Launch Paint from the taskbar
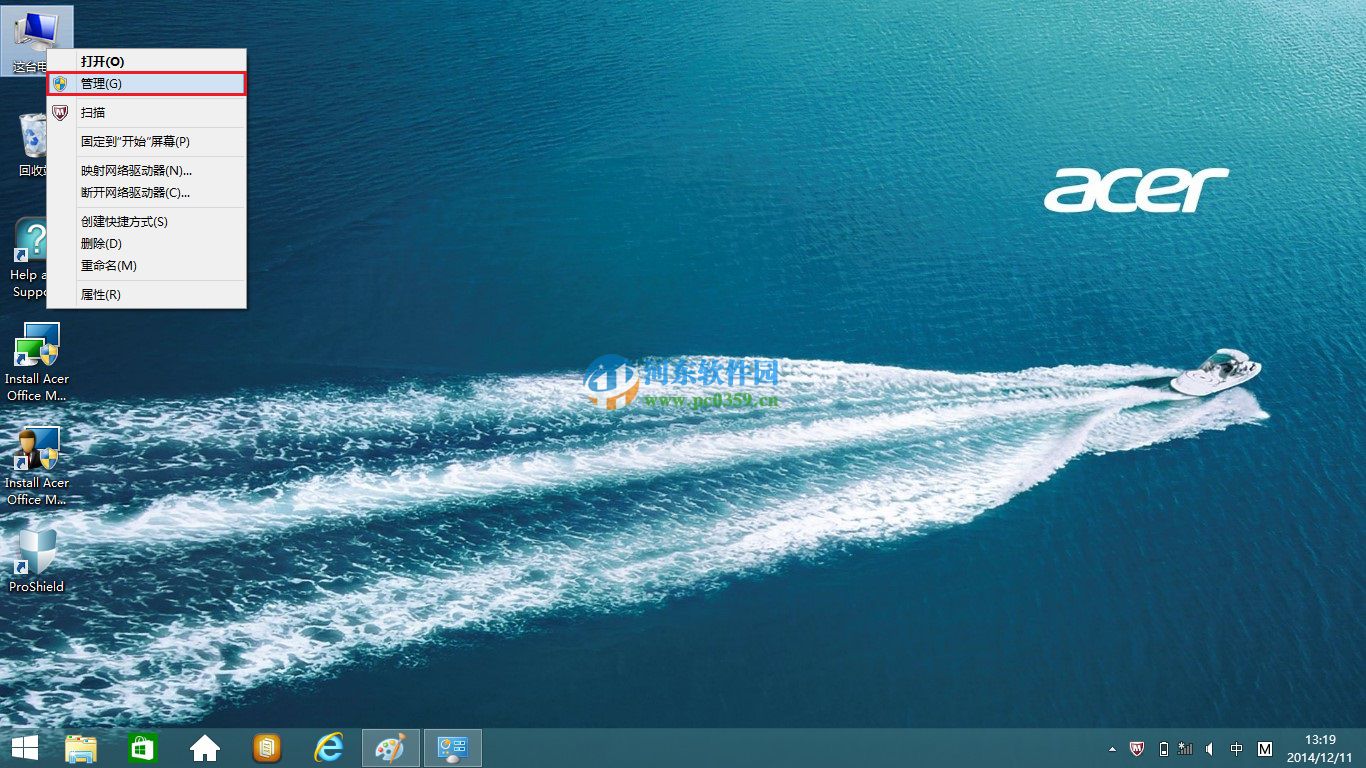 pyautogui.click(x=390, y=747)
